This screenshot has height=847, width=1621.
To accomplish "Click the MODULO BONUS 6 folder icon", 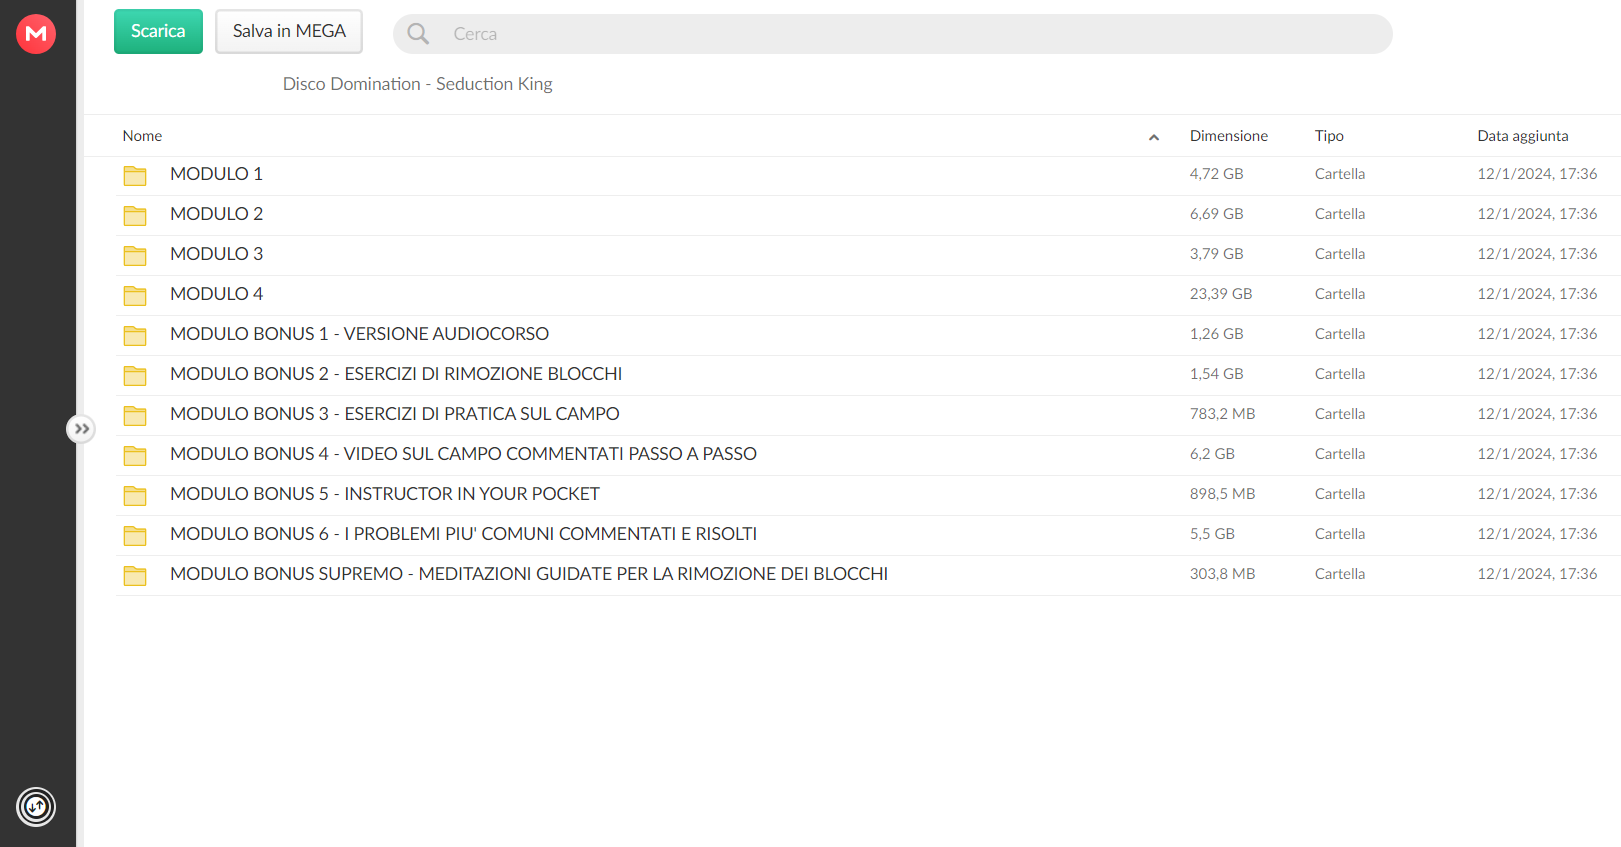I will click(135, 535).
